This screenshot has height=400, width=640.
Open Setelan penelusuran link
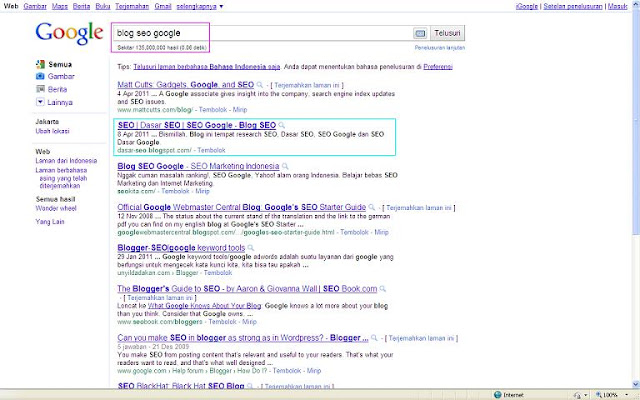click(x=573, y=6)
